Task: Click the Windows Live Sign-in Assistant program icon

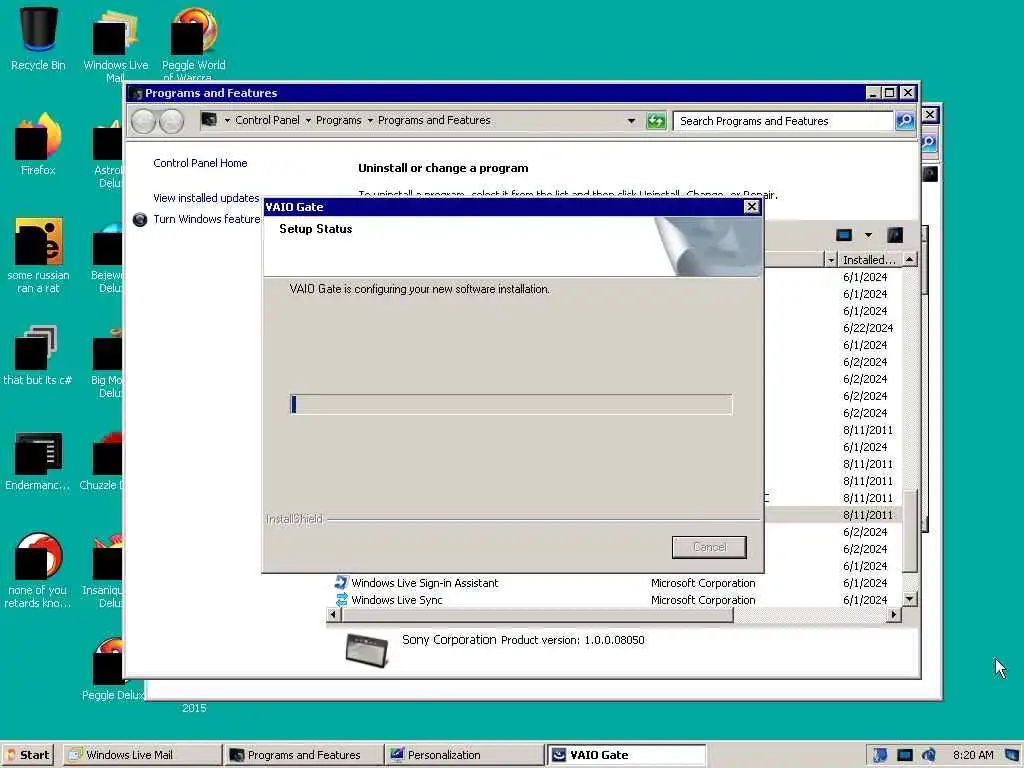Action: tap(341, 583)
